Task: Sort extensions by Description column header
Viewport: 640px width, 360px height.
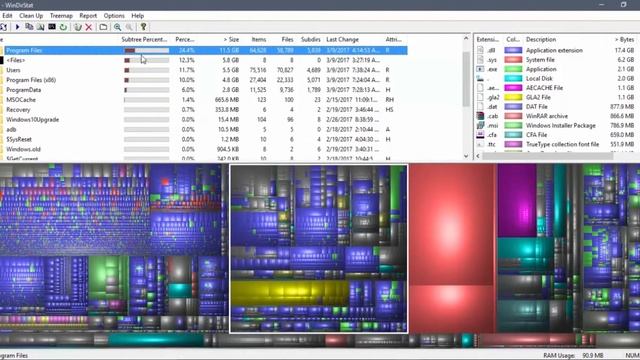Action: 541,40
